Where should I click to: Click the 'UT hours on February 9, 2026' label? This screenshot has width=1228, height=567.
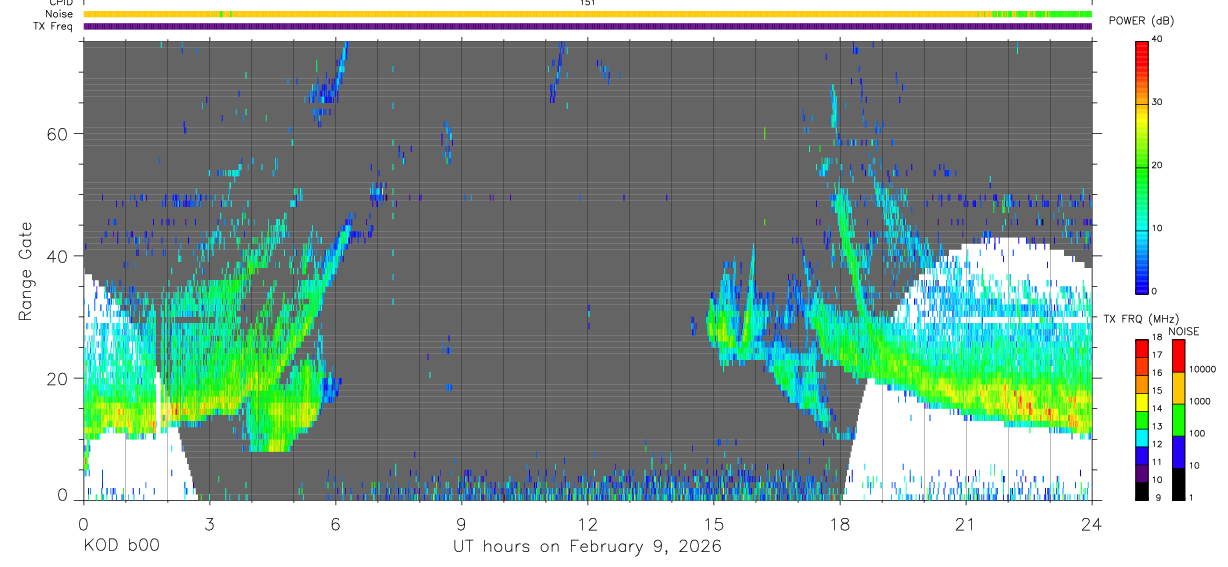pyautogui.click(x=587, y=546)
